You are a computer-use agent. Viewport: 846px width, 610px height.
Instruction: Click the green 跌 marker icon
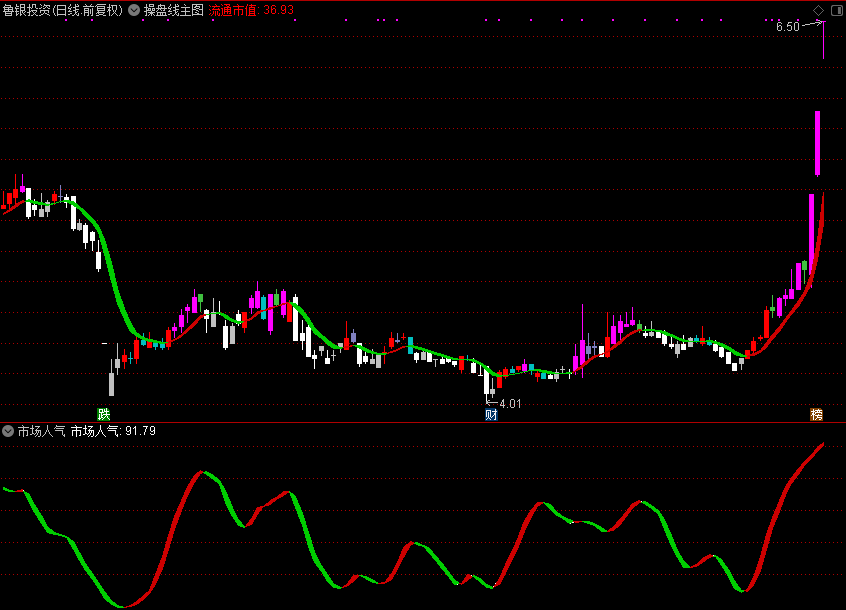(x=104, y=414)
